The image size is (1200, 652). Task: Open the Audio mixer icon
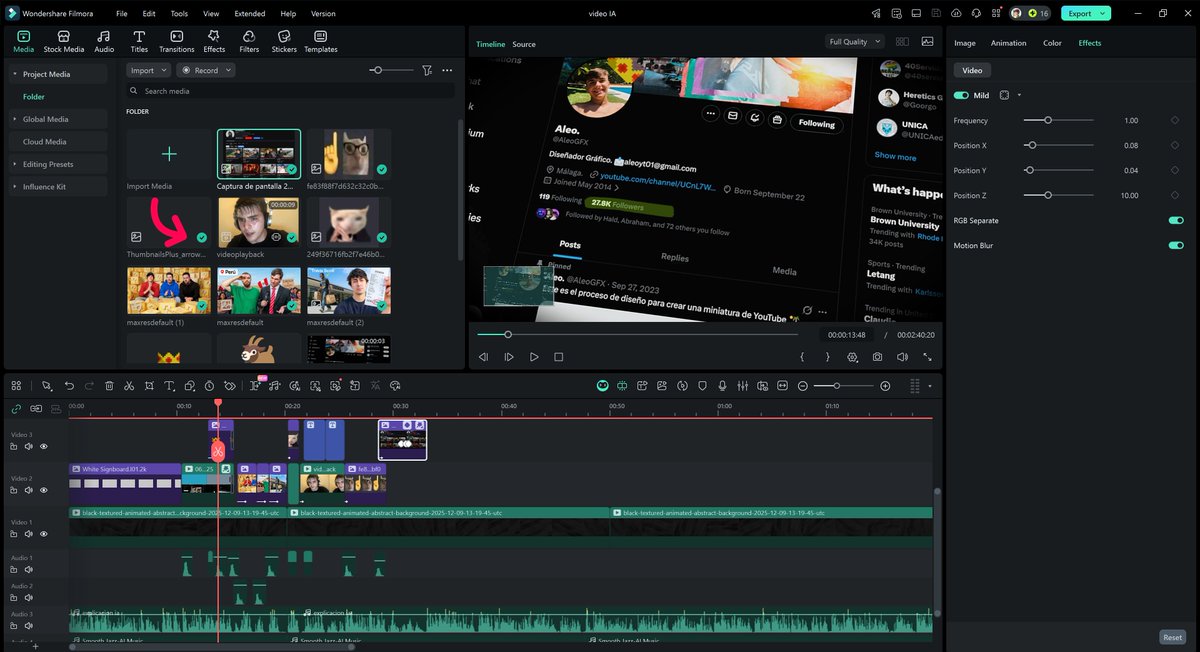(742, 385)
